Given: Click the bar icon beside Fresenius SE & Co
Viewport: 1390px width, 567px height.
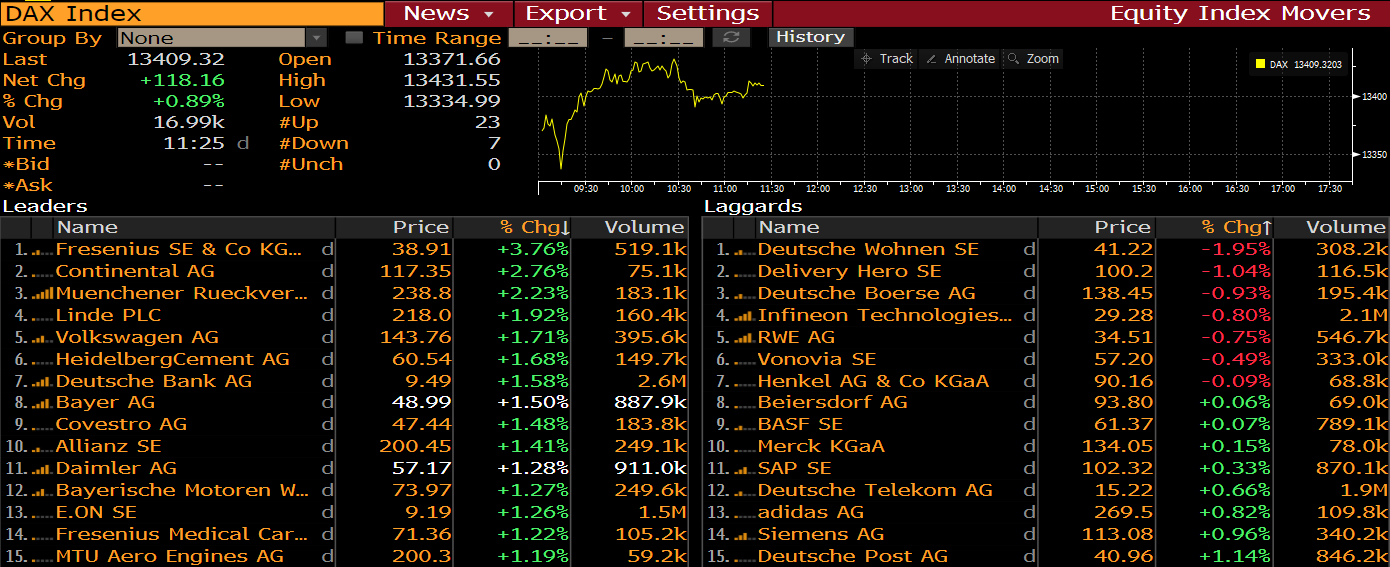Looking at the screenshot, I should click(x=43, y=250).
